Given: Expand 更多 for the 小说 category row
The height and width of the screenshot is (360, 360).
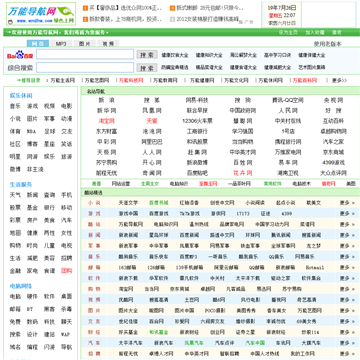Looking at the screenshot, I should (347, 203).
